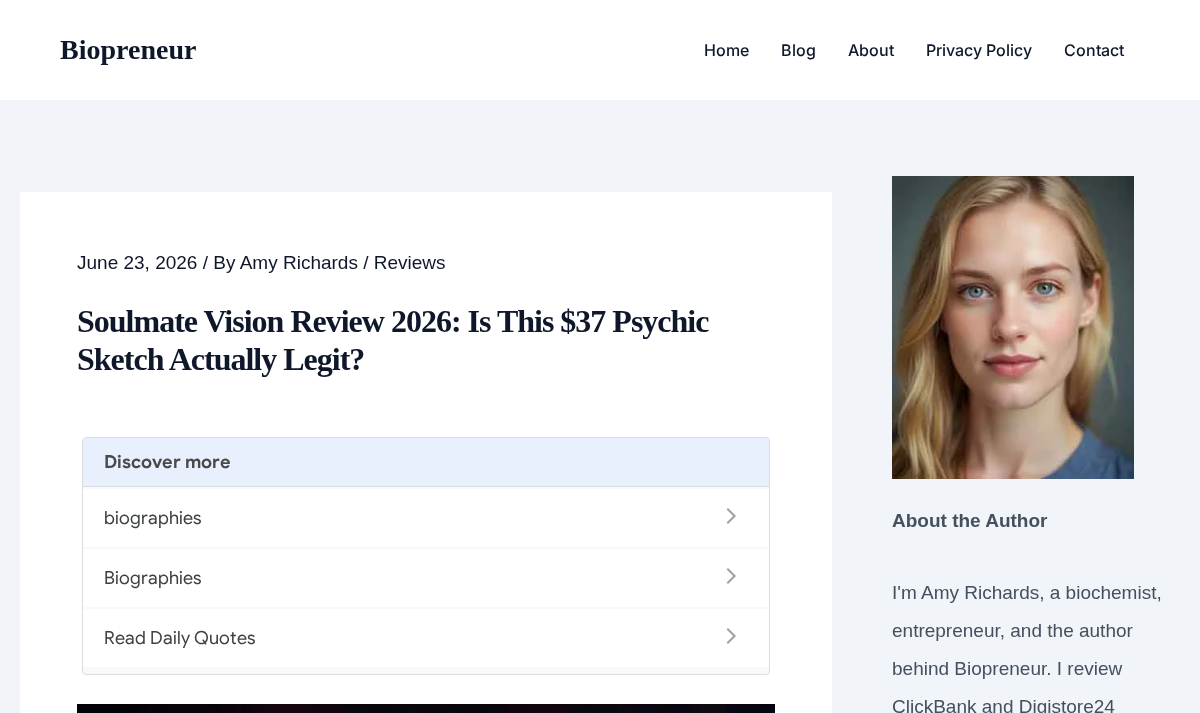Go to the Home menu item

pyautogui.click(x=726, y=50)
